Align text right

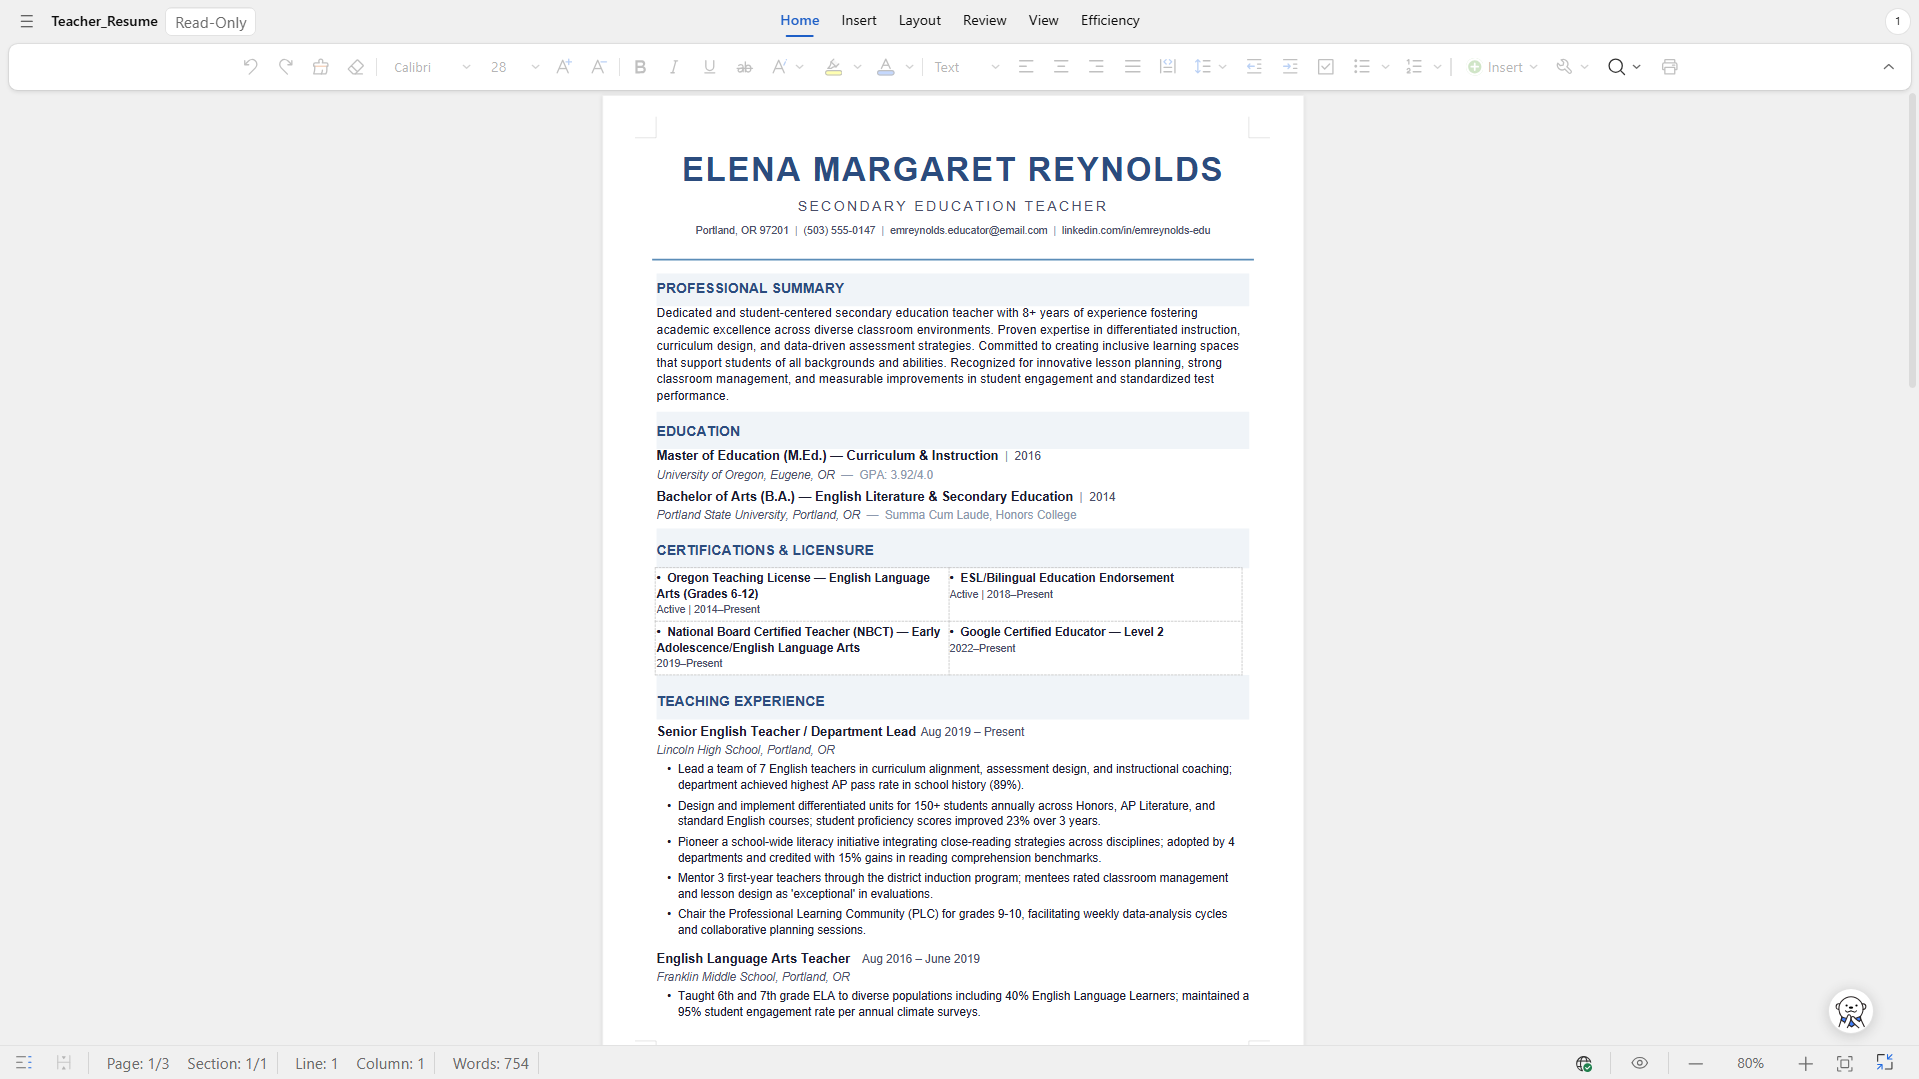[x=1097, y=67]
